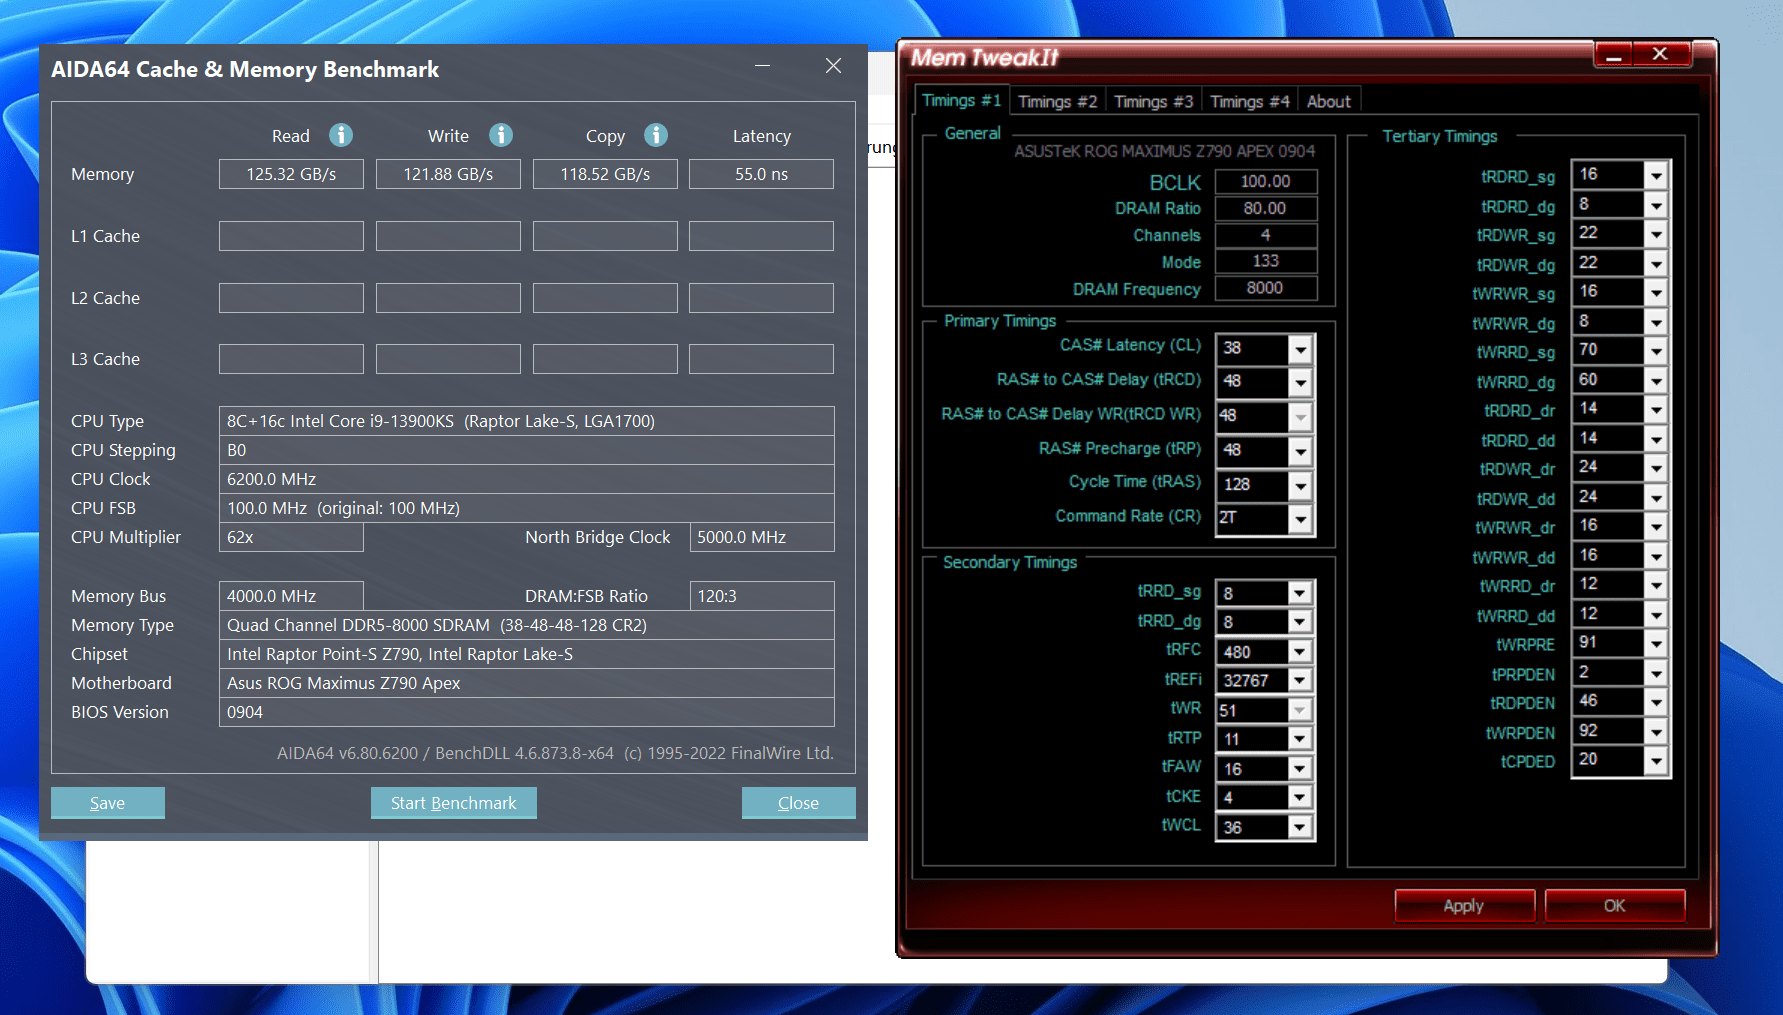The height and width of the screenshot is (1015, 1783).
Task: Click the CPU Clock 6200.0 MHz field
Action: [527, 479]
